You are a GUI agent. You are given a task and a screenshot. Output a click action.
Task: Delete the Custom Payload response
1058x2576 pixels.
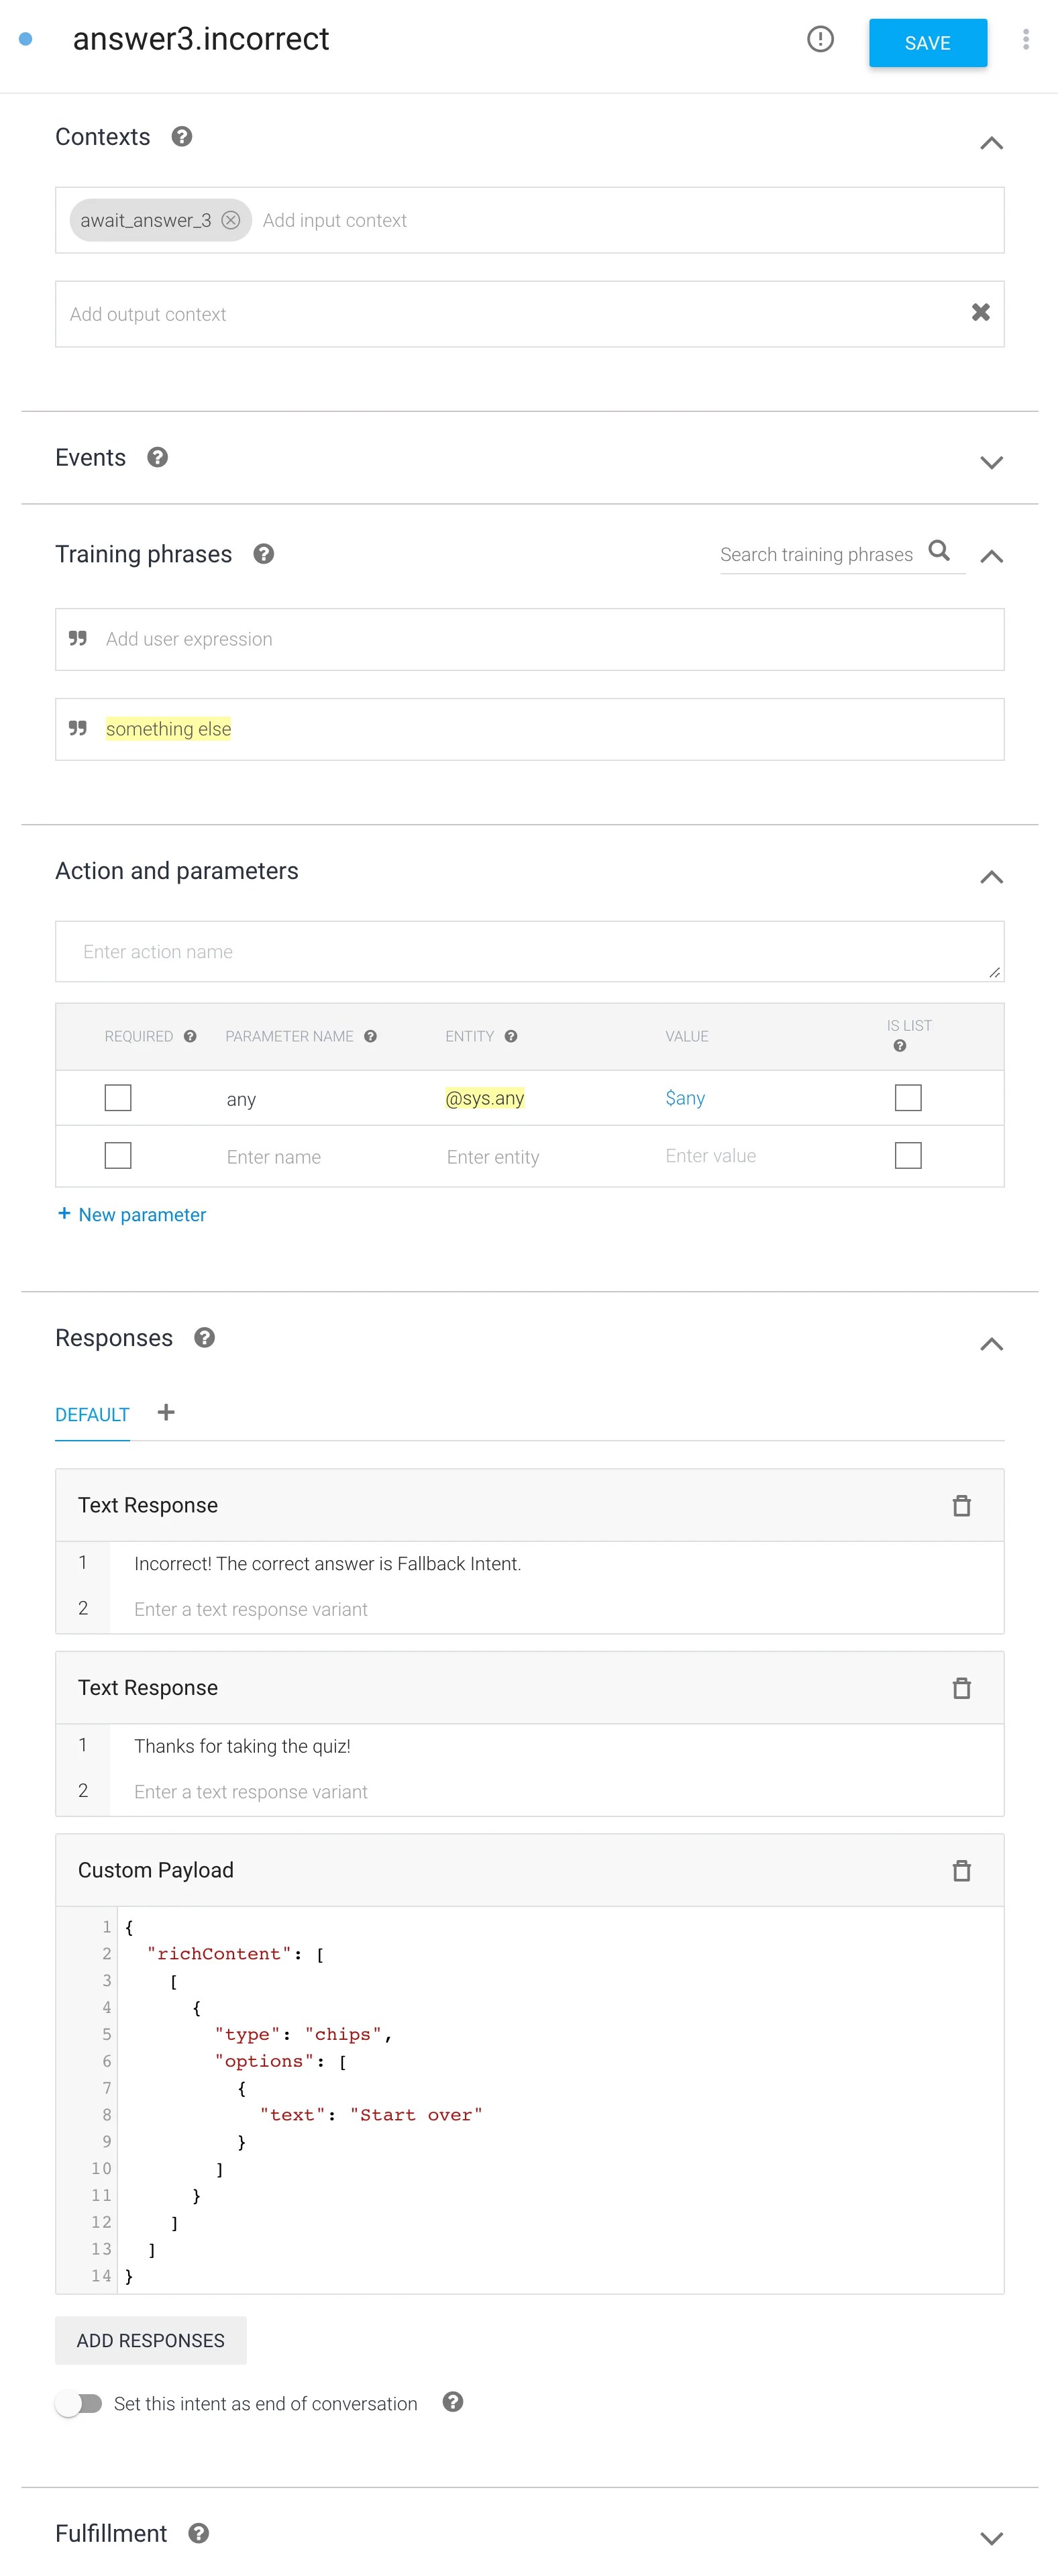point(961,1870)
